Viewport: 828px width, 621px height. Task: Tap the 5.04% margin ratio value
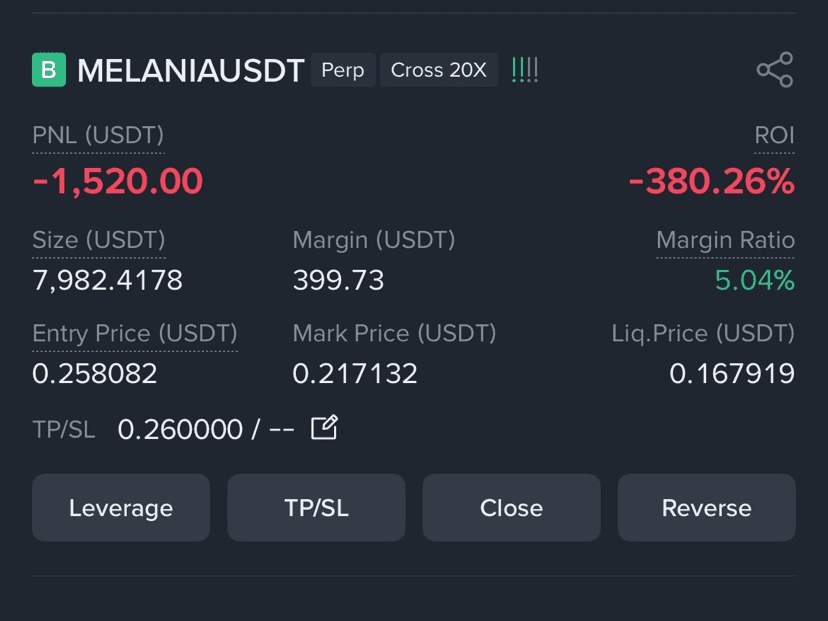755,280
